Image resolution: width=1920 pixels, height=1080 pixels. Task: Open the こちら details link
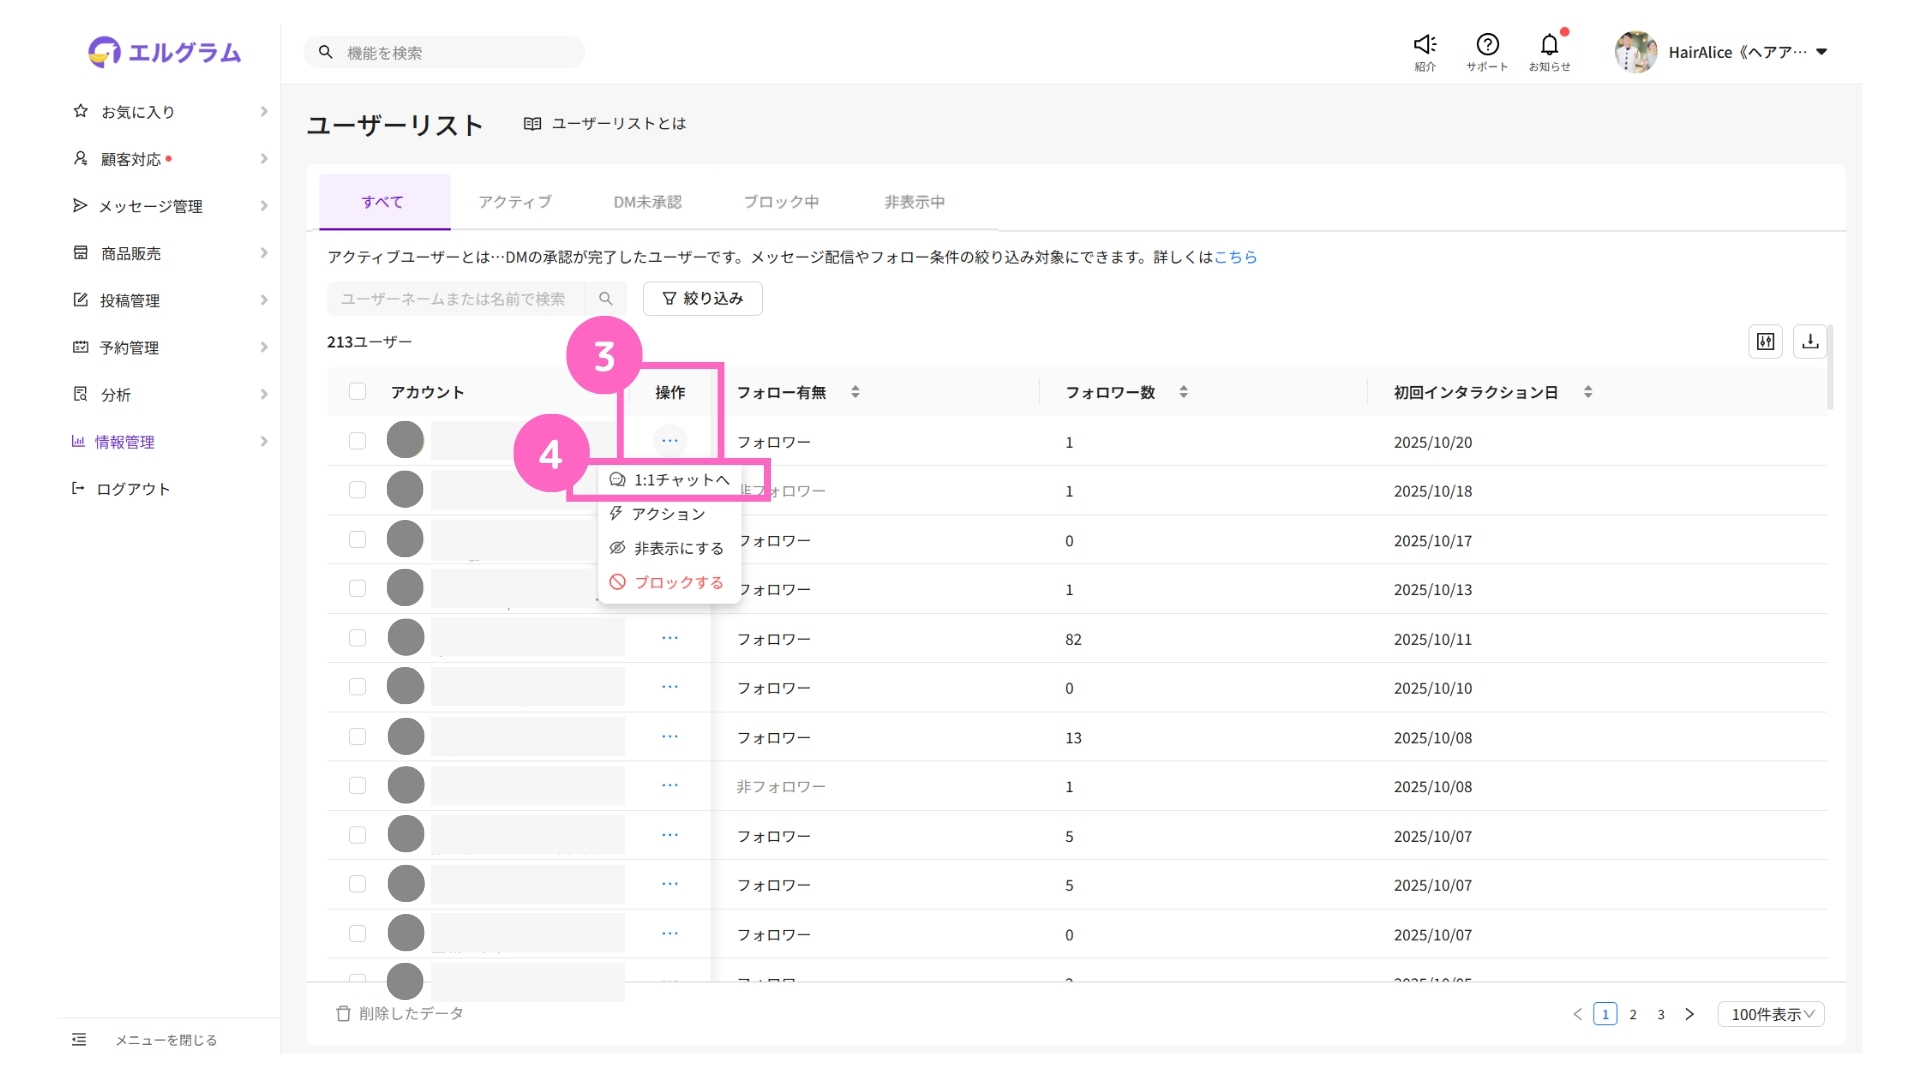1235,257
